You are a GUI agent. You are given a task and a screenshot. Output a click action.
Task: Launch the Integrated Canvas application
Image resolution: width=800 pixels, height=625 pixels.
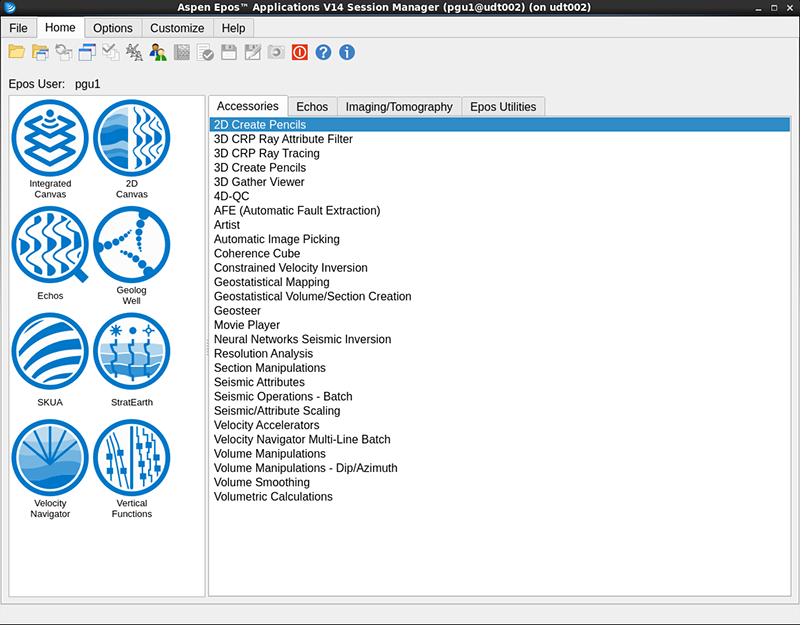[x=50, y=139]
